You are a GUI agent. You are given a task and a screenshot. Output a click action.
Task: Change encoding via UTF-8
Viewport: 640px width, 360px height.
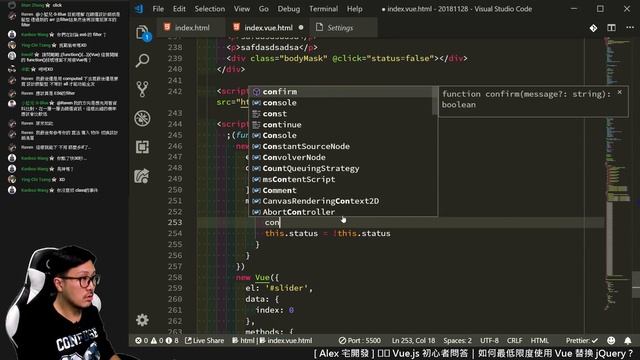tap(489, 340)
